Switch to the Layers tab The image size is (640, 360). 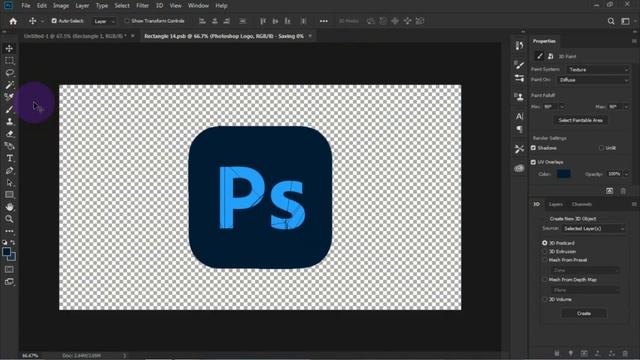point(556,204)
